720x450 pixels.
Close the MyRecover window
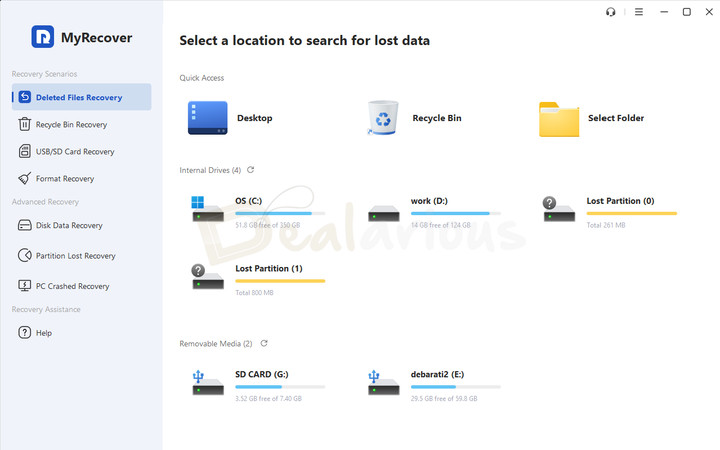tap(709, 12)
